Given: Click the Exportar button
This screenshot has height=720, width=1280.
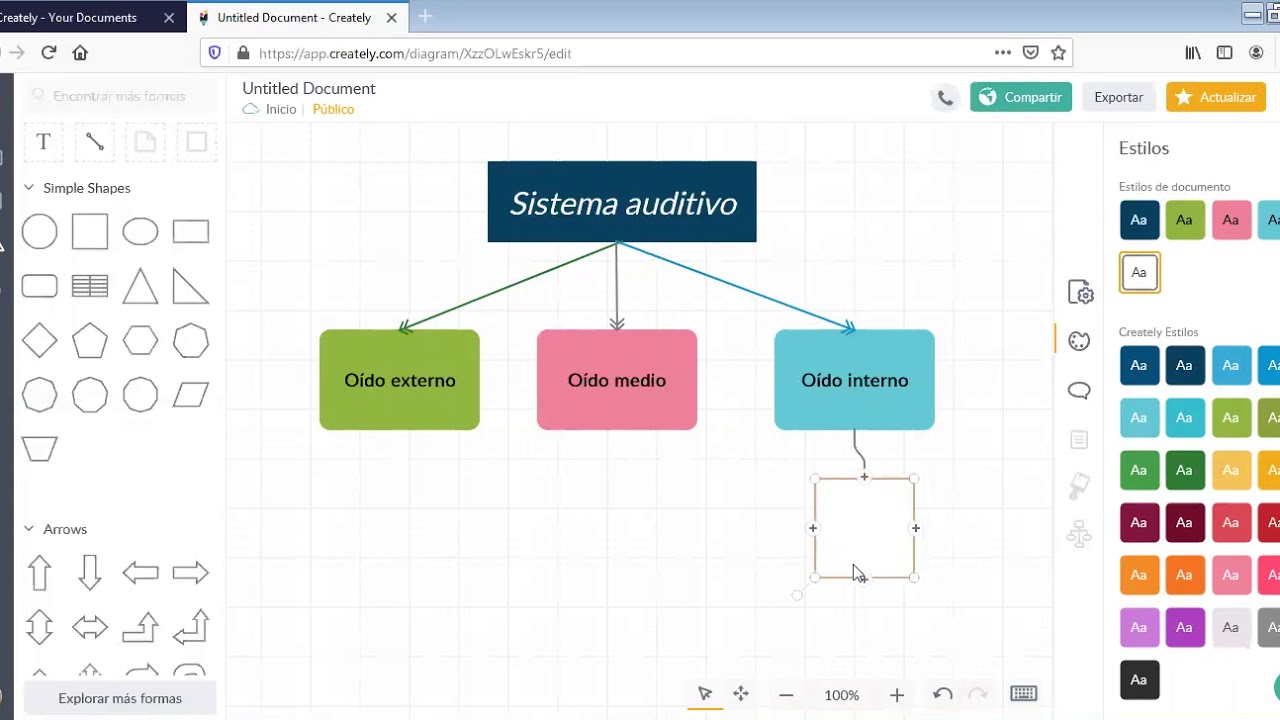Looking at the screenshot, I should click(x=1119, y=97).
